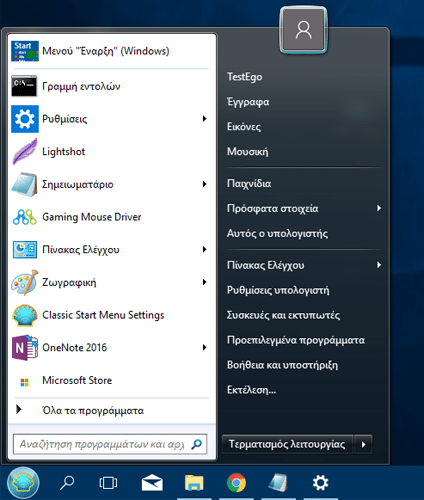
Task: Click the OneNote 2016 icon
Action: click(x=25, y=348)
